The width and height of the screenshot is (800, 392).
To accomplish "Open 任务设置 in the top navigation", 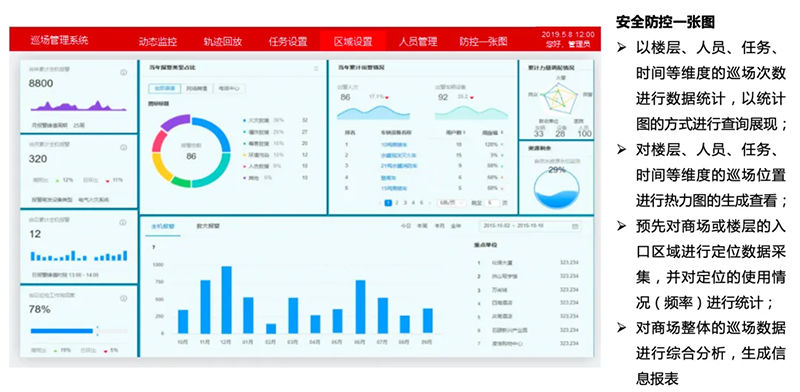I will tap(288, 42).
